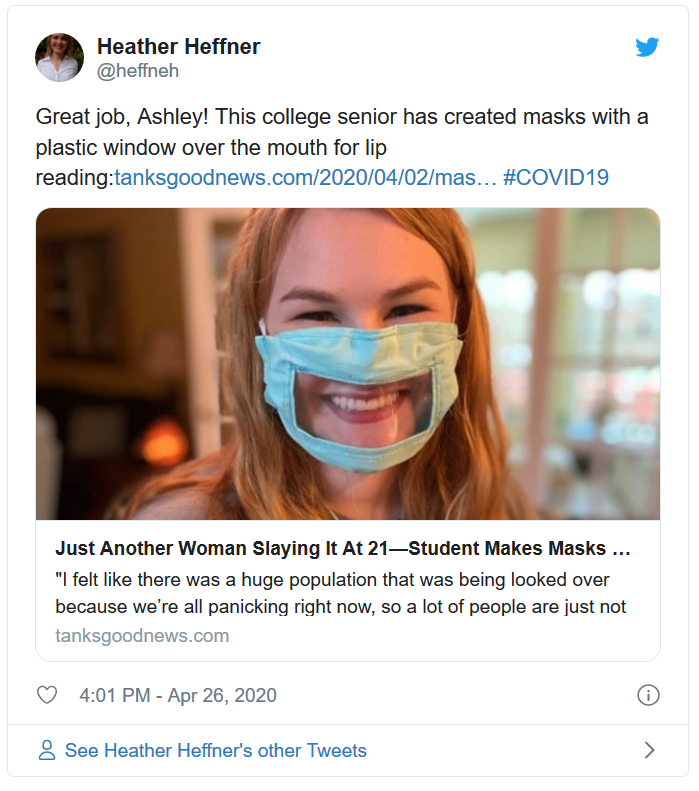
Task: Open the 4:01 PM - Apr 26, 2020 timestamp
Action: click(x=178, y=695)
